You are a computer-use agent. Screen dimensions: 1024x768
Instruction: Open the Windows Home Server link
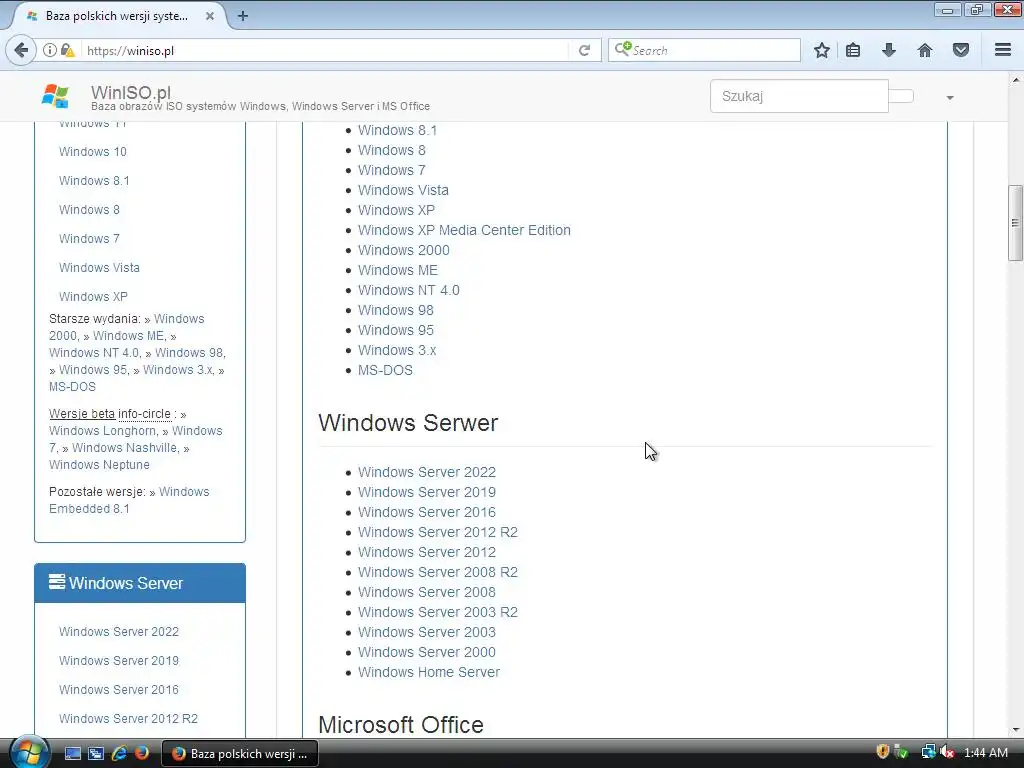[429, 672]
